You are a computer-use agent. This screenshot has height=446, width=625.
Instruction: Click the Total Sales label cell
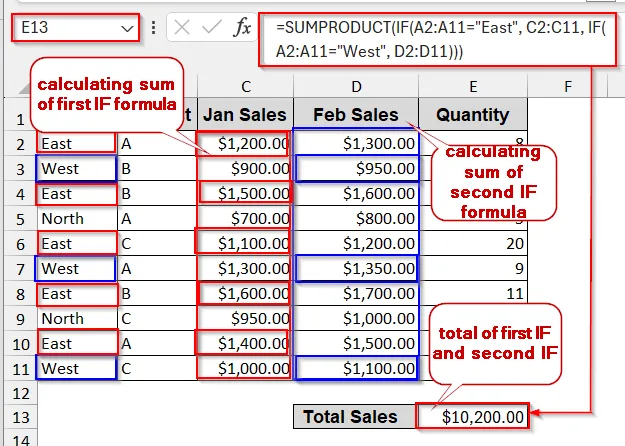pos(354,417)
